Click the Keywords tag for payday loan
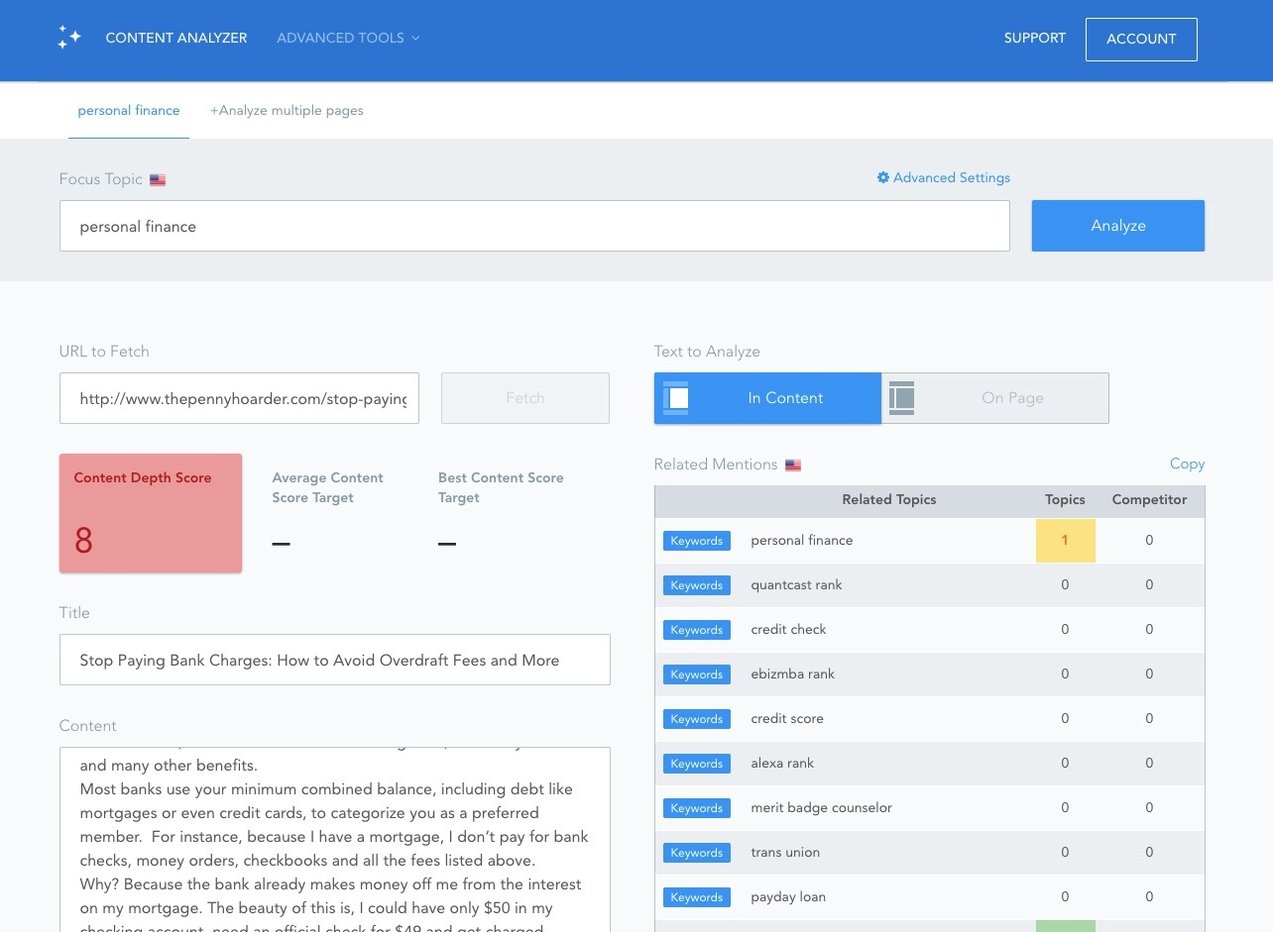Image resolution: width=1273 pixels, height=932 pixels. point(697,897)
